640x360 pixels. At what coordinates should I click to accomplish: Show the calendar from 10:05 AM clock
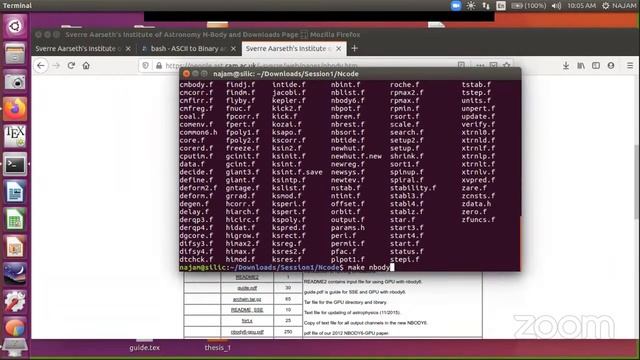[x=582, y=6]
